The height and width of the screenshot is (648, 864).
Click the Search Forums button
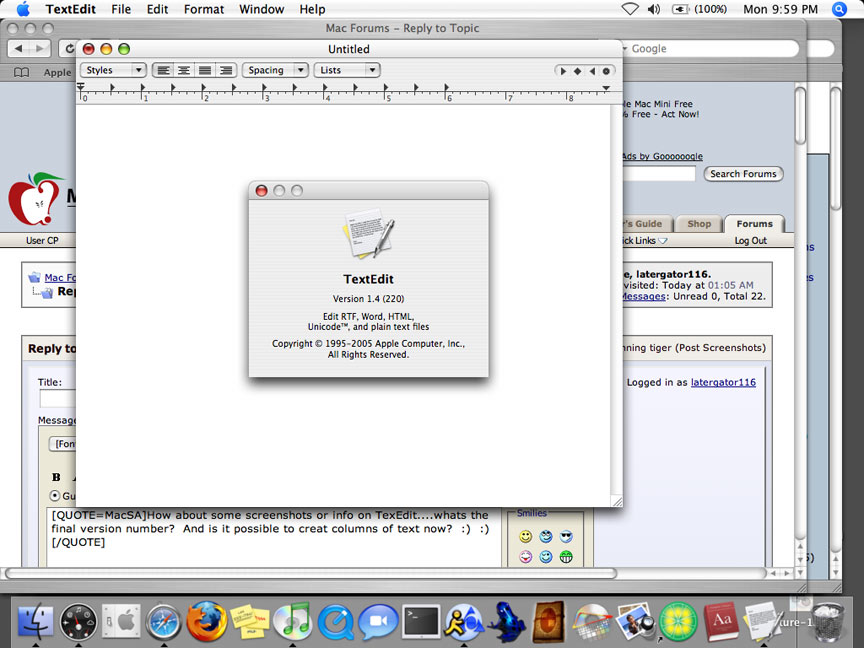pyautogui.click(x=743, y=174)
